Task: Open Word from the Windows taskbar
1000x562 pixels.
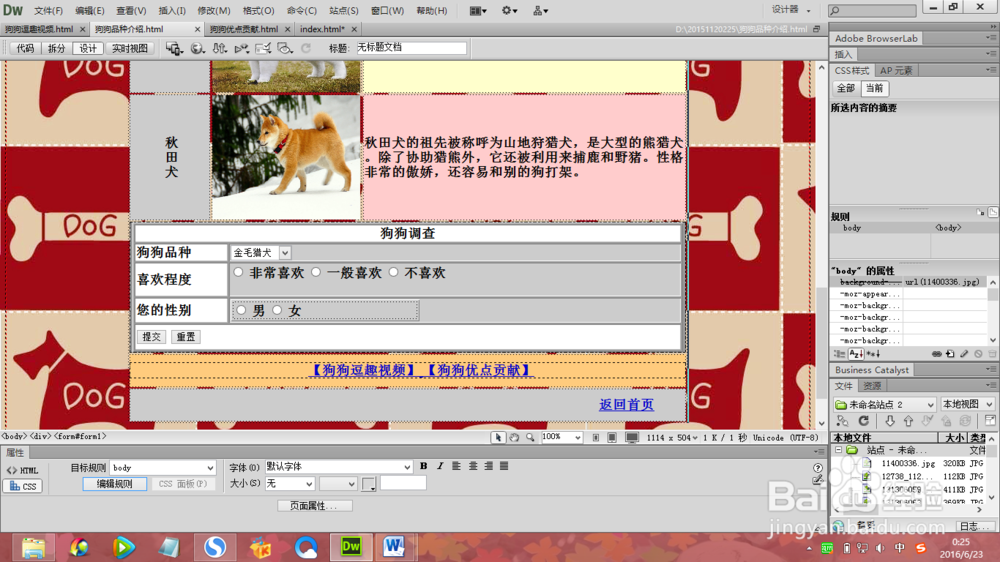Action: [x=393, y=547]
